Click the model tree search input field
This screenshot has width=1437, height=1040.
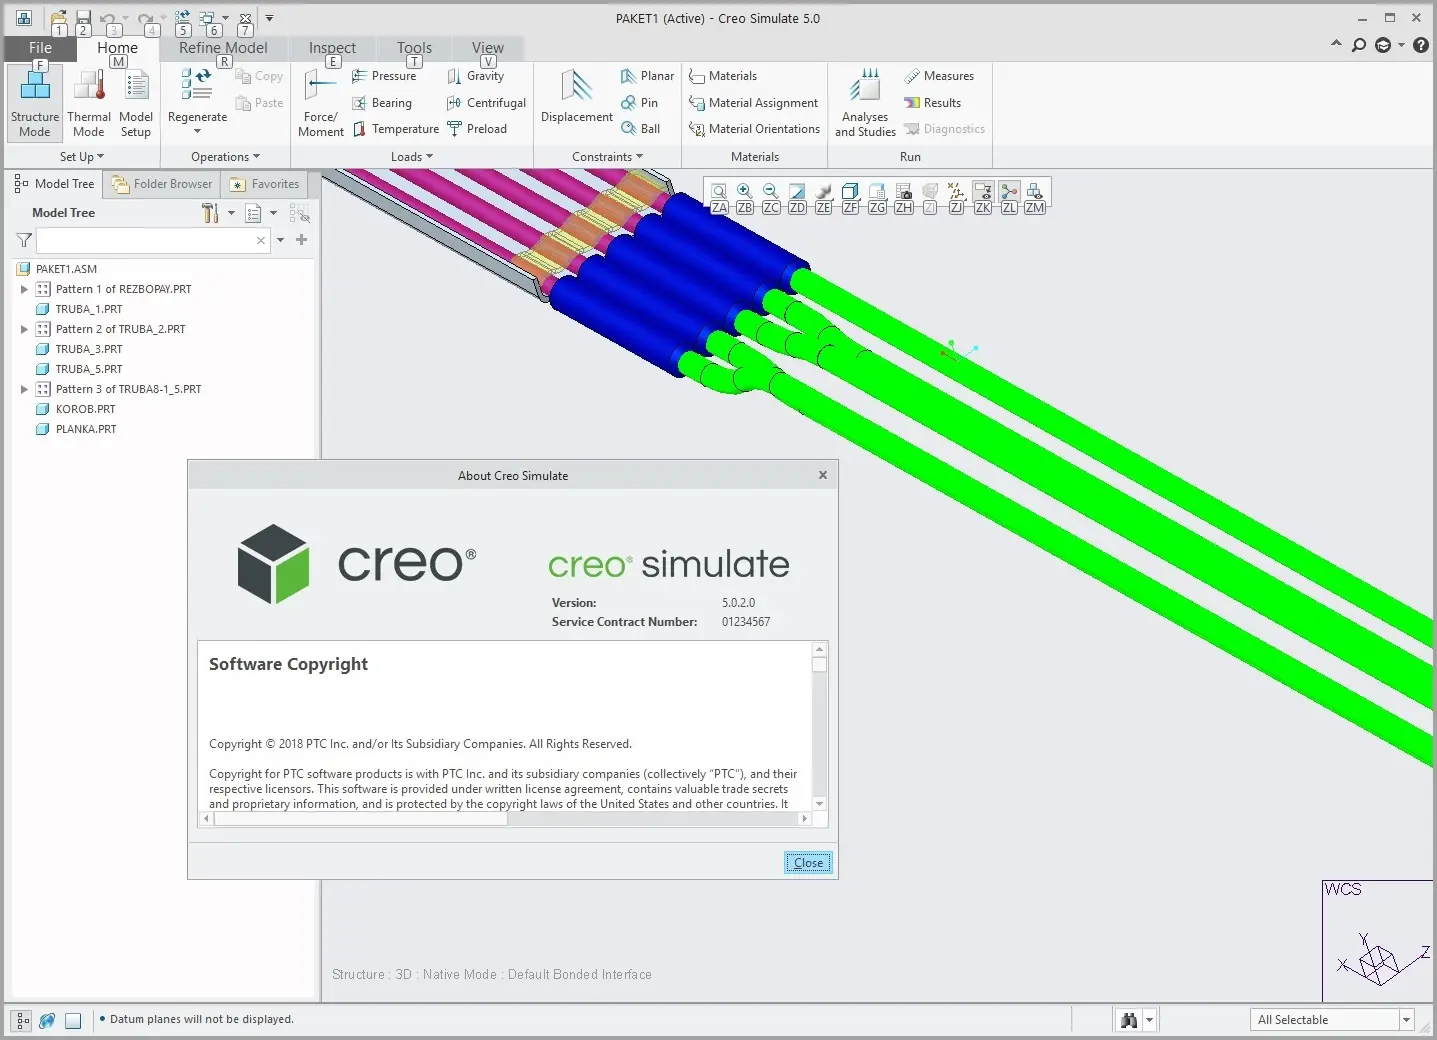tap(153, 240)
